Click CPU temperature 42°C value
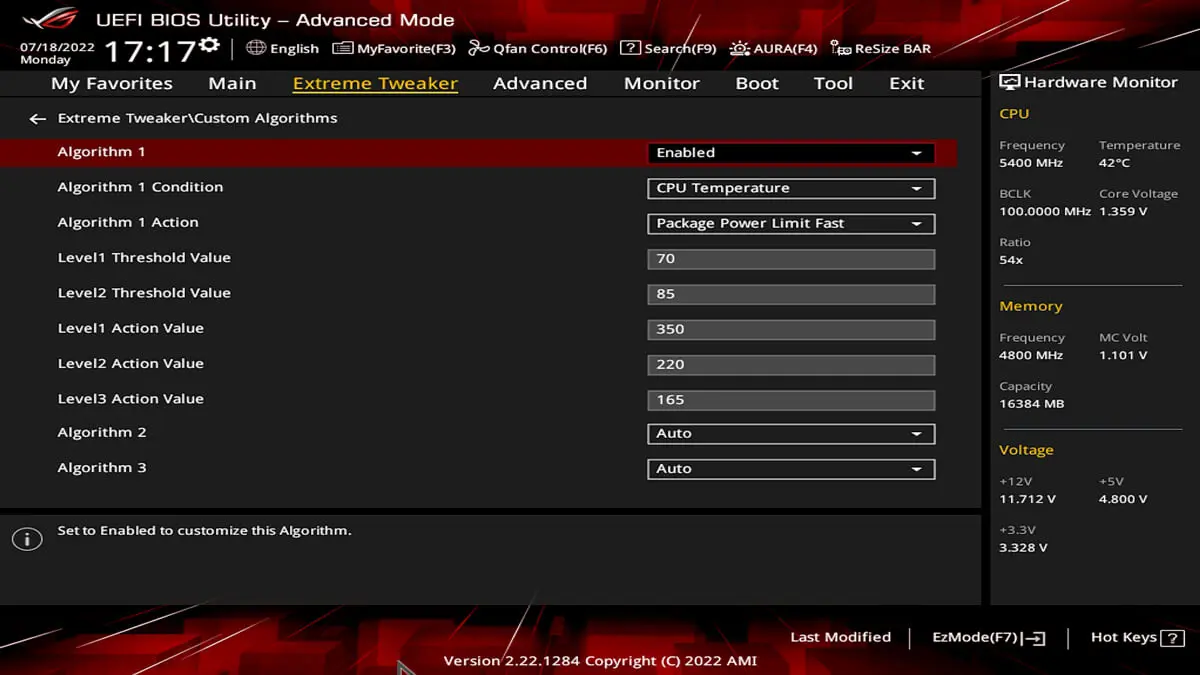Viewport: 1200px width, 675px height. tap(1114, 162)
